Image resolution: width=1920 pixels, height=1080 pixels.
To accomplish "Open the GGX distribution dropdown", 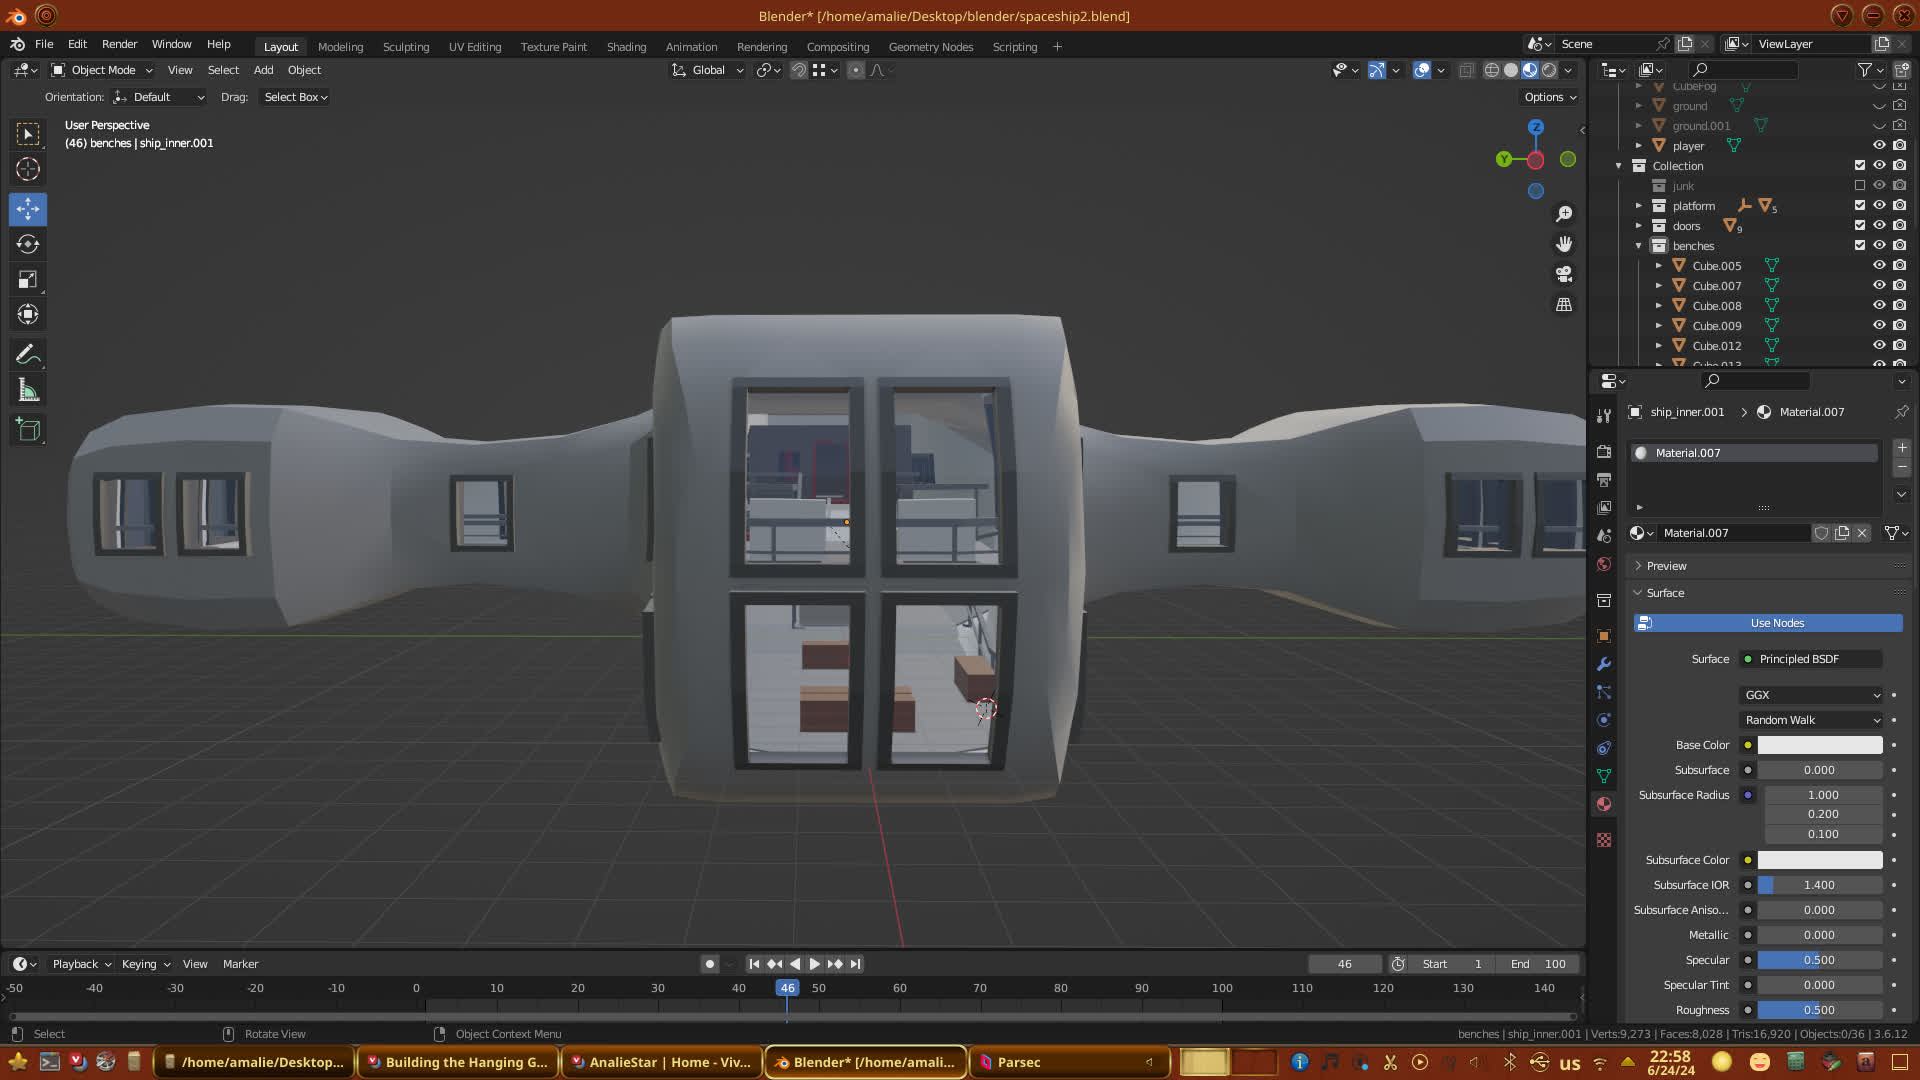I will tap(1812, 695).
